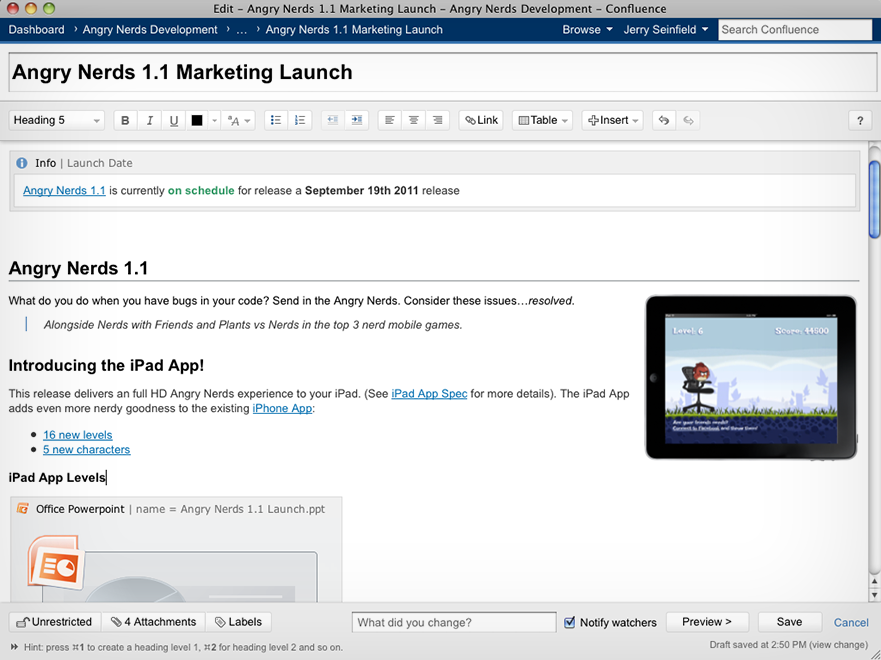Screen dimensions: 881x660
Task: Undo the last edit
Action: 664,120
